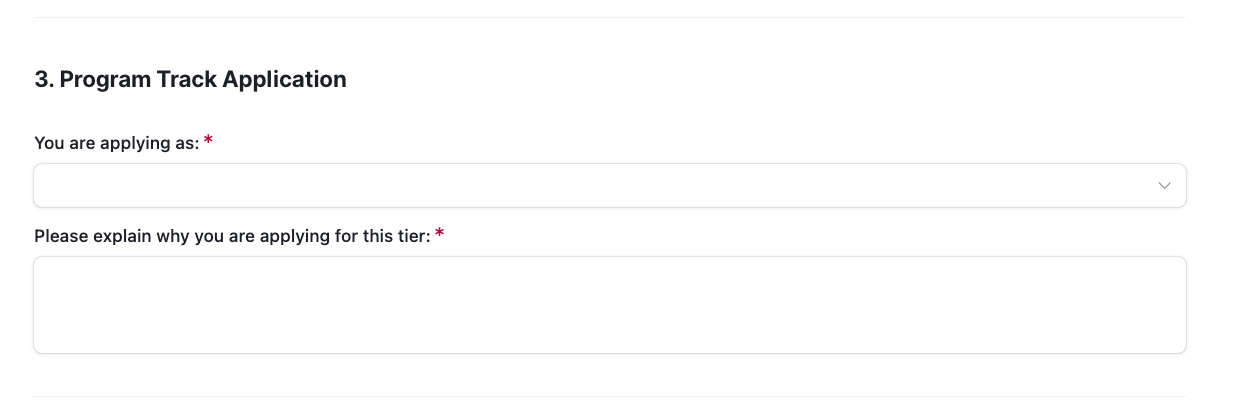Click the word "Please" in the text area label
The height and width of the screenshot is (416, 1234).
[58, 236]
